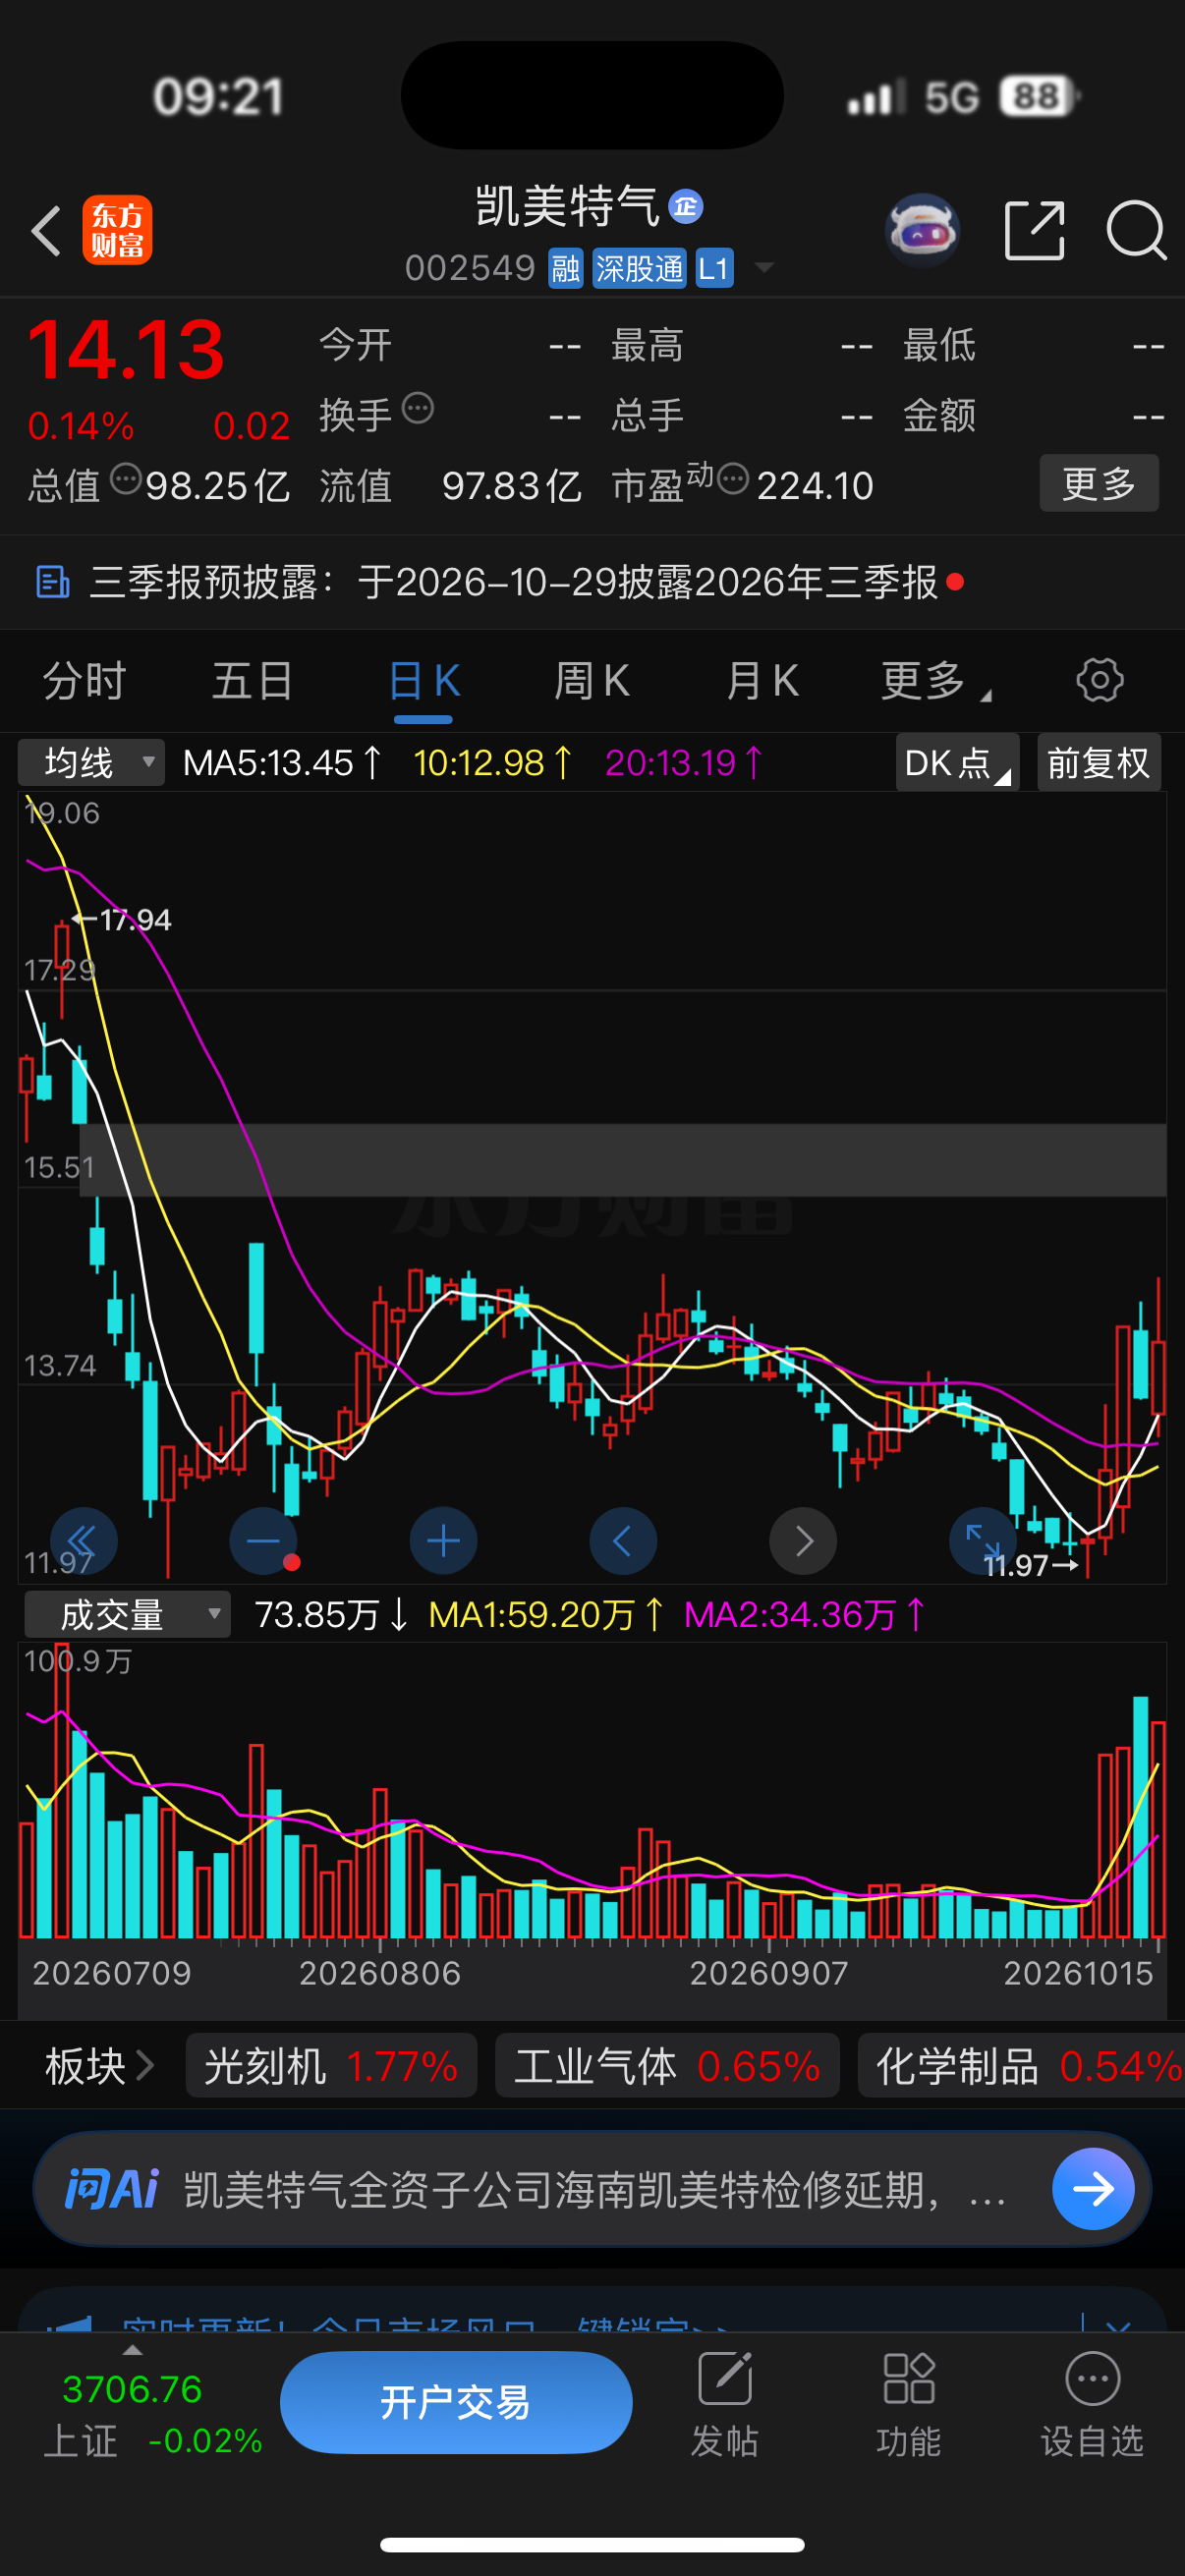
Task: Tap the L1 quote level badge
Action: point(713,268)
